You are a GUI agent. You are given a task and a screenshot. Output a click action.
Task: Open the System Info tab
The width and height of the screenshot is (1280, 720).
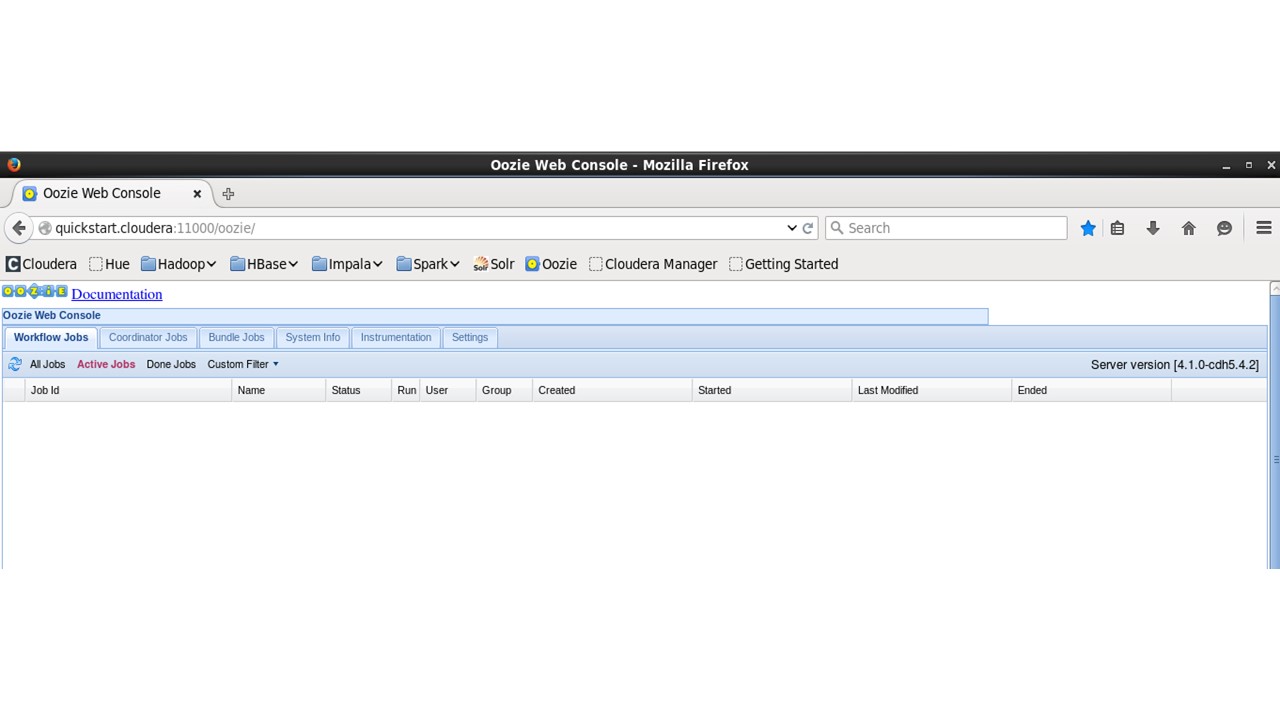(313, 337)
